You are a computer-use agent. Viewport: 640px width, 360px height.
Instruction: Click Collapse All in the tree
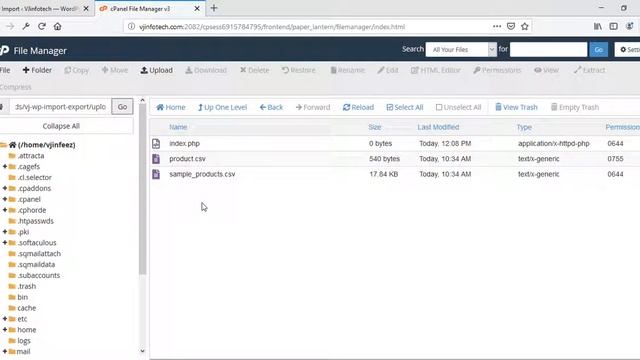click(61, 126)
